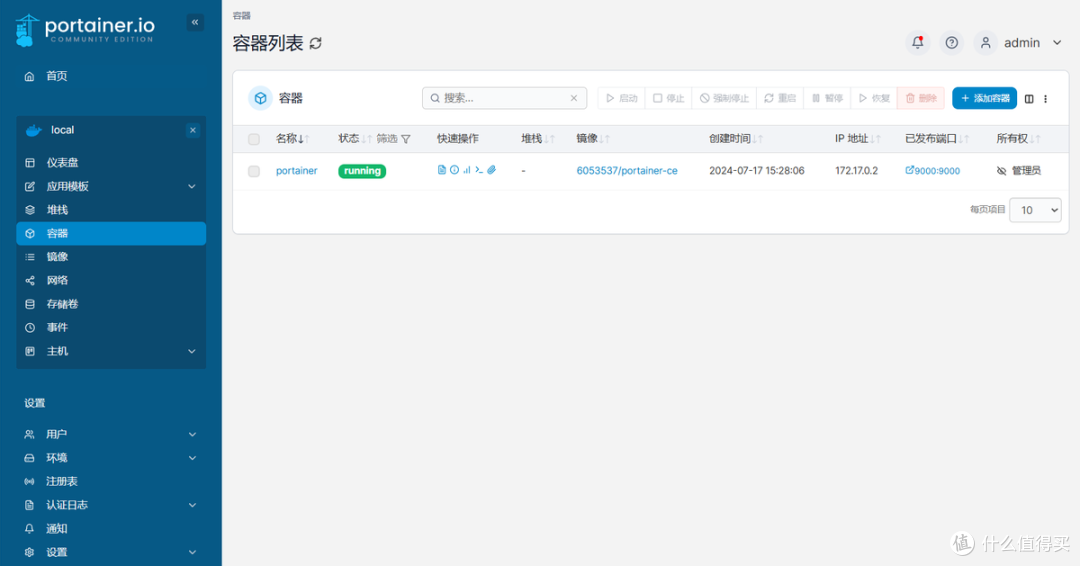Open the portainer container link
This screenshot has height=566, width=1080.
pos(296,171)
